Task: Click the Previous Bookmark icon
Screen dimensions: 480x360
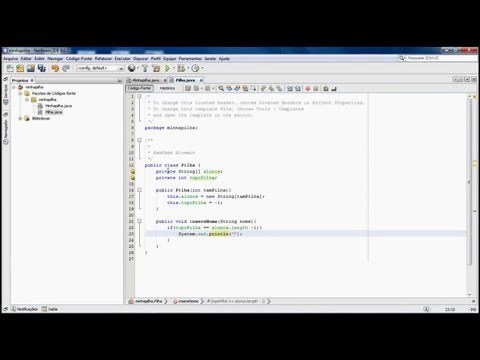Action: (x=263, y=88)
